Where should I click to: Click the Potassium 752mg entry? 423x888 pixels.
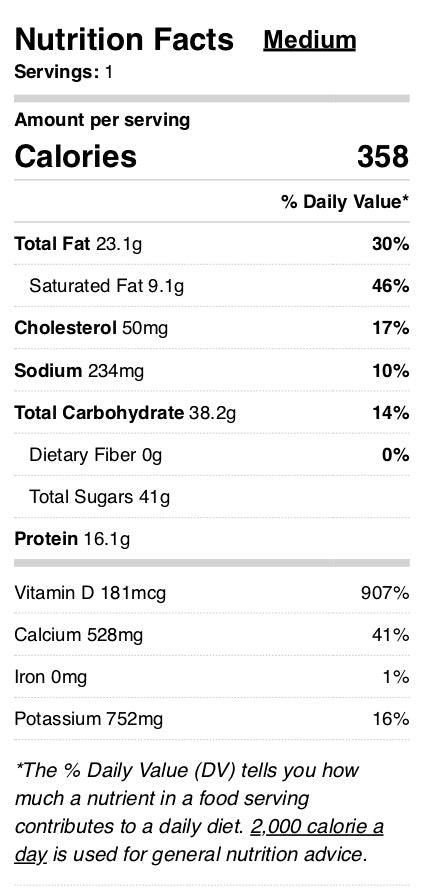[x=89, y=719]
